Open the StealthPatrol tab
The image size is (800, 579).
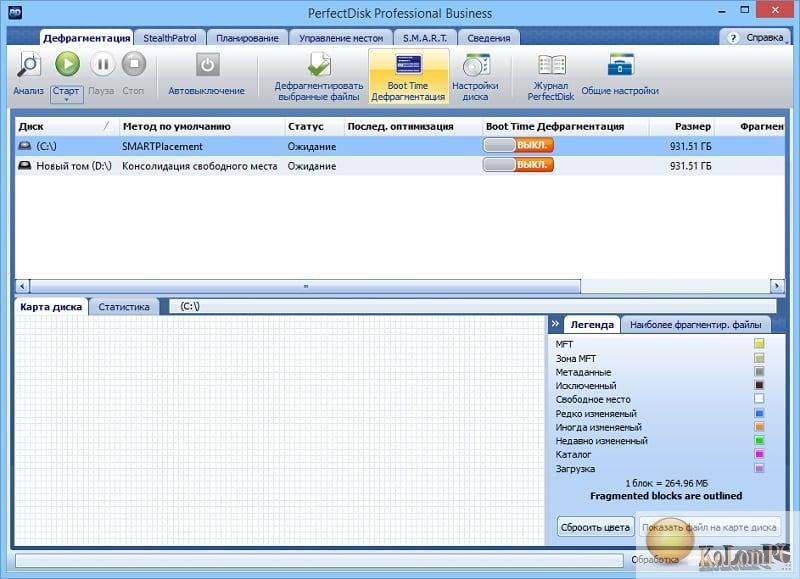pos(170,38)
